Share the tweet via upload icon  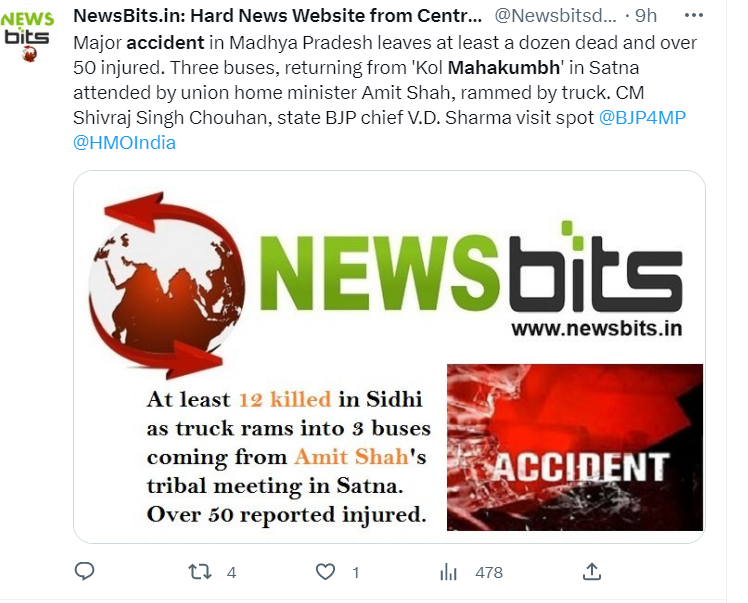tap(592, 571)
